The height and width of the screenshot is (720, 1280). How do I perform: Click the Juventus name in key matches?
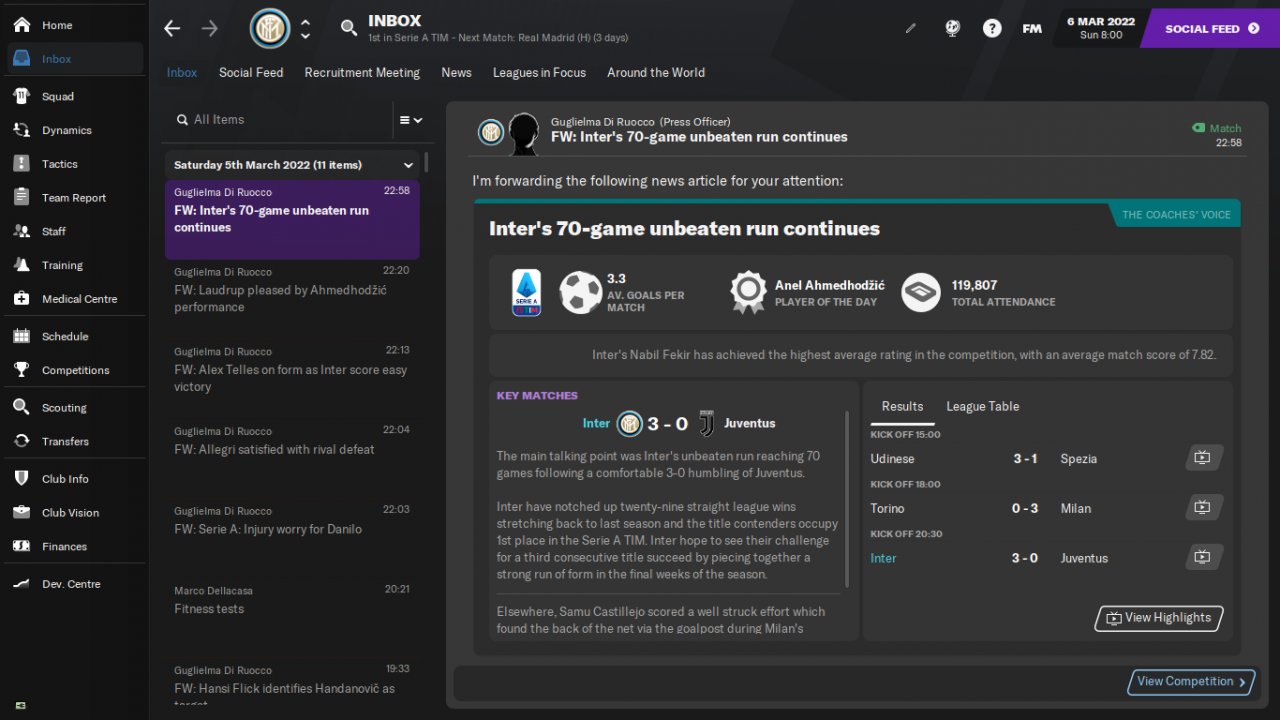pos(750,423)
